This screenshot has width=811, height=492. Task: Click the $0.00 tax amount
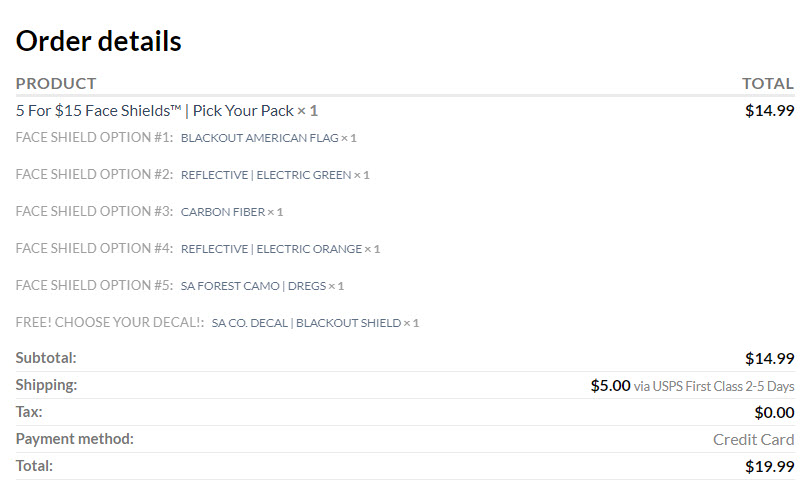(x=774, y=412)
